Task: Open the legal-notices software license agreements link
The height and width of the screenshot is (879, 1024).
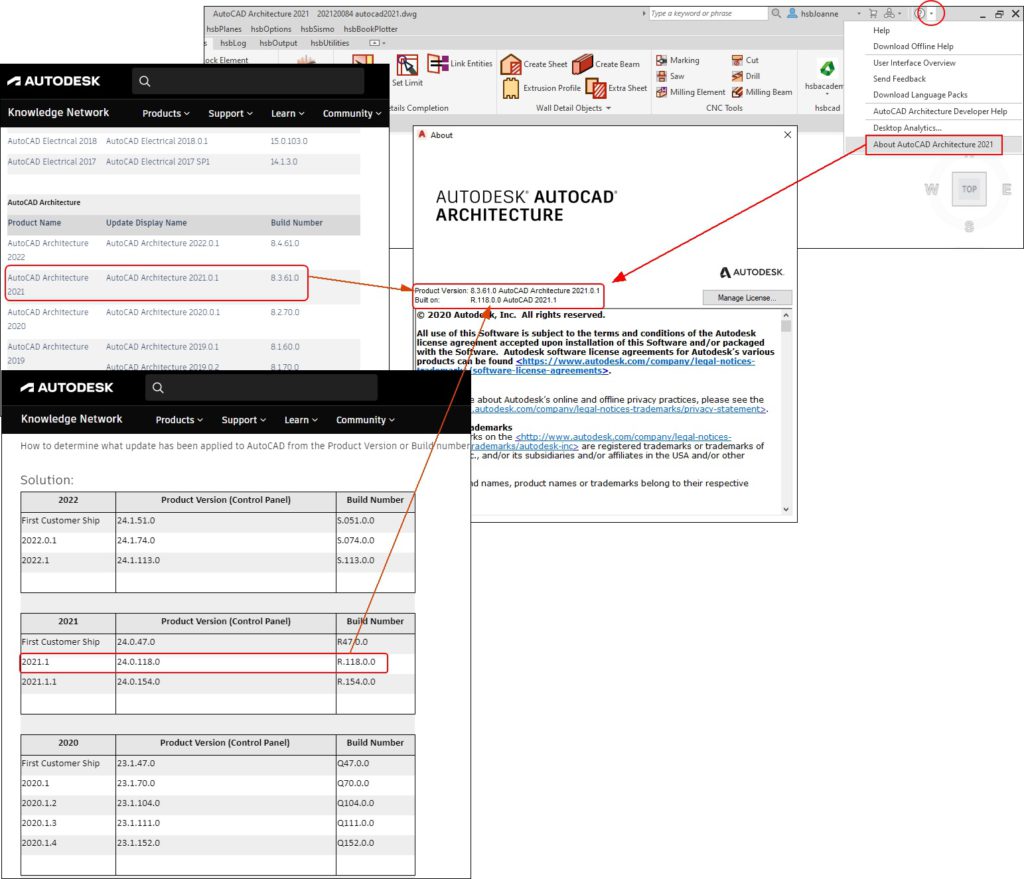Action: [x=635, y=361]
